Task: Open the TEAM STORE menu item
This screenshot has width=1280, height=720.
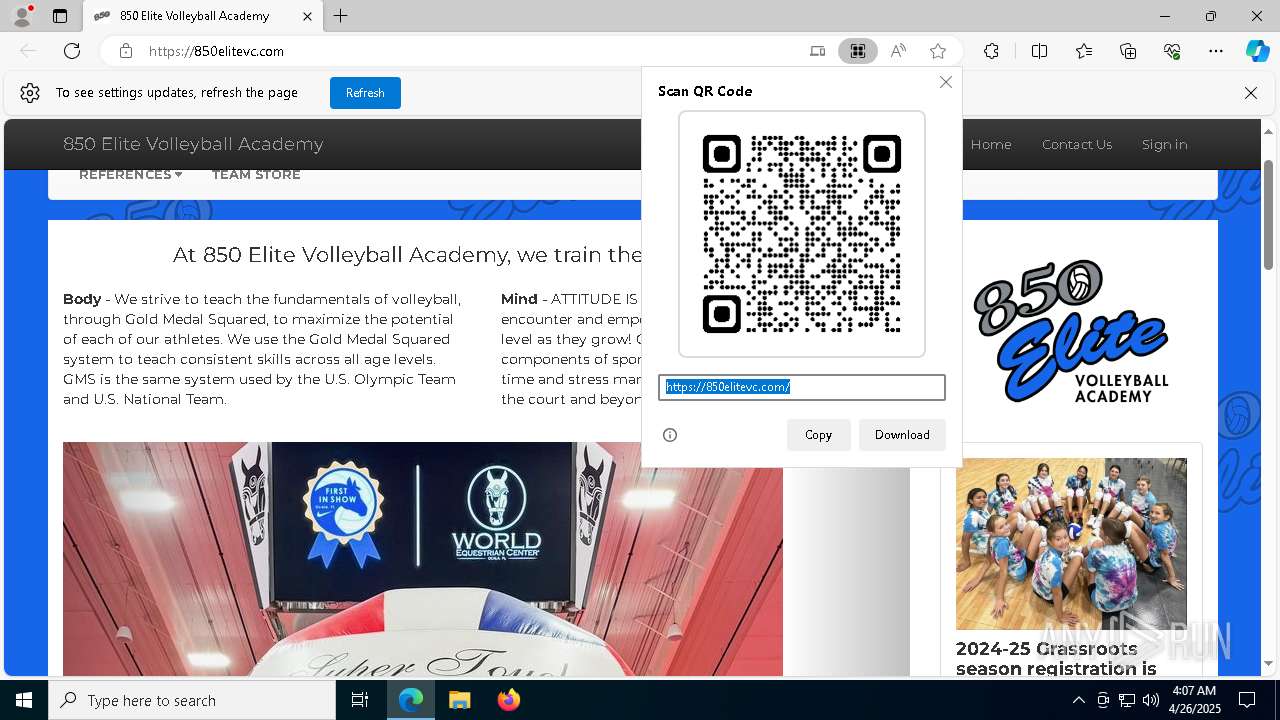Action: click(x=256, y=175)
